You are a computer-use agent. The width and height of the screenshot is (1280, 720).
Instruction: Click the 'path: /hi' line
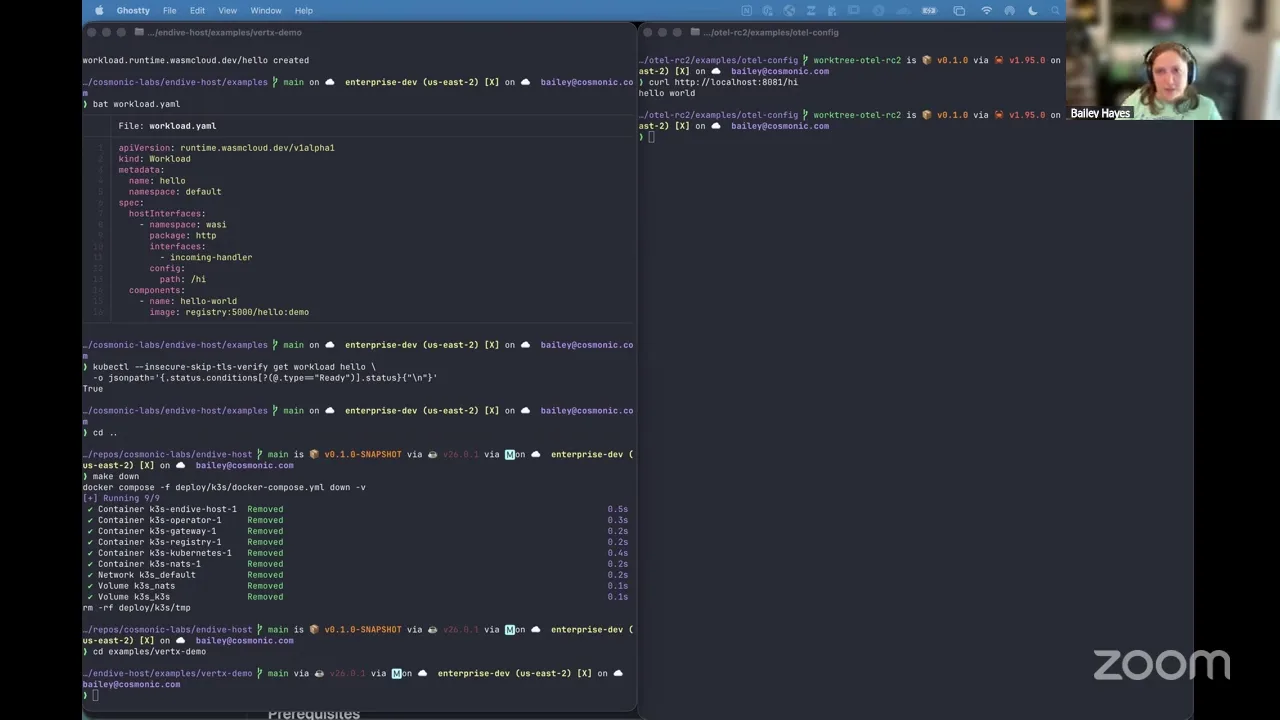point(183,280)
